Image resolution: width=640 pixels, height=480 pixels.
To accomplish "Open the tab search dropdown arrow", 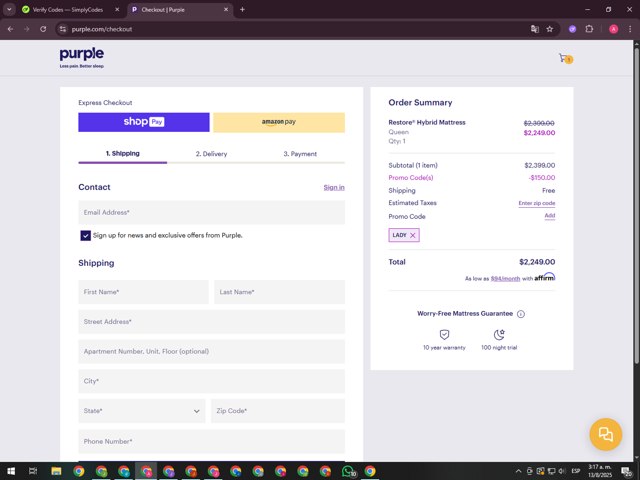I will 9,9.
